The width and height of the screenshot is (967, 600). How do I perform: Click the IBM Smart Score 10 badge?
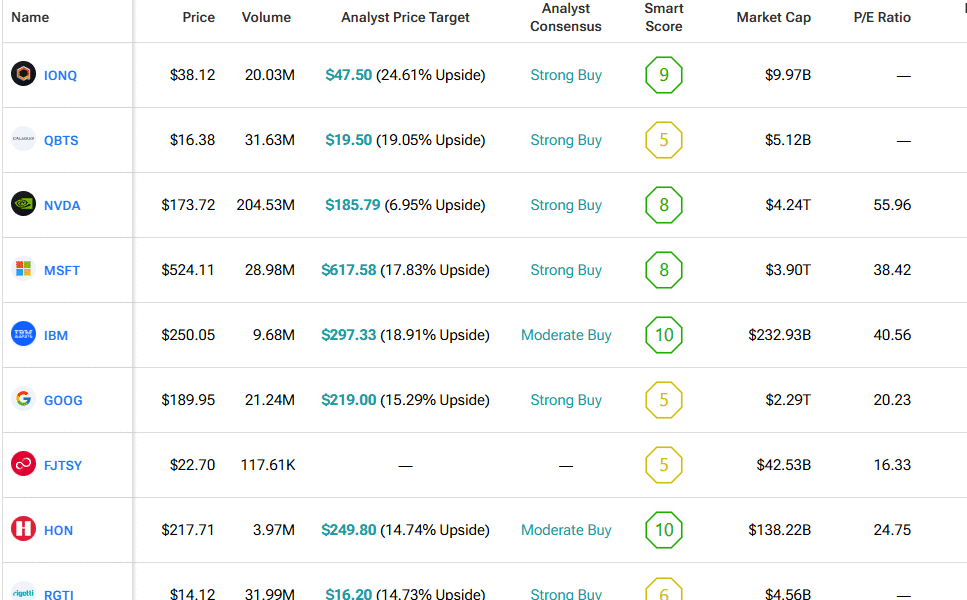(x=664, y=335)
